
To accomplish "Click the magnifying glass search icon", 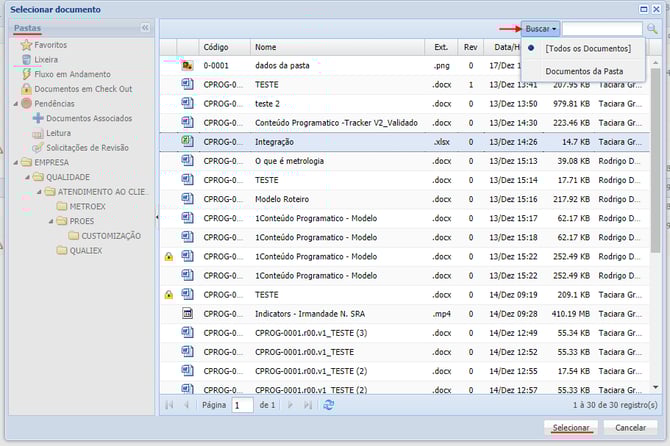I will (652, 29).
